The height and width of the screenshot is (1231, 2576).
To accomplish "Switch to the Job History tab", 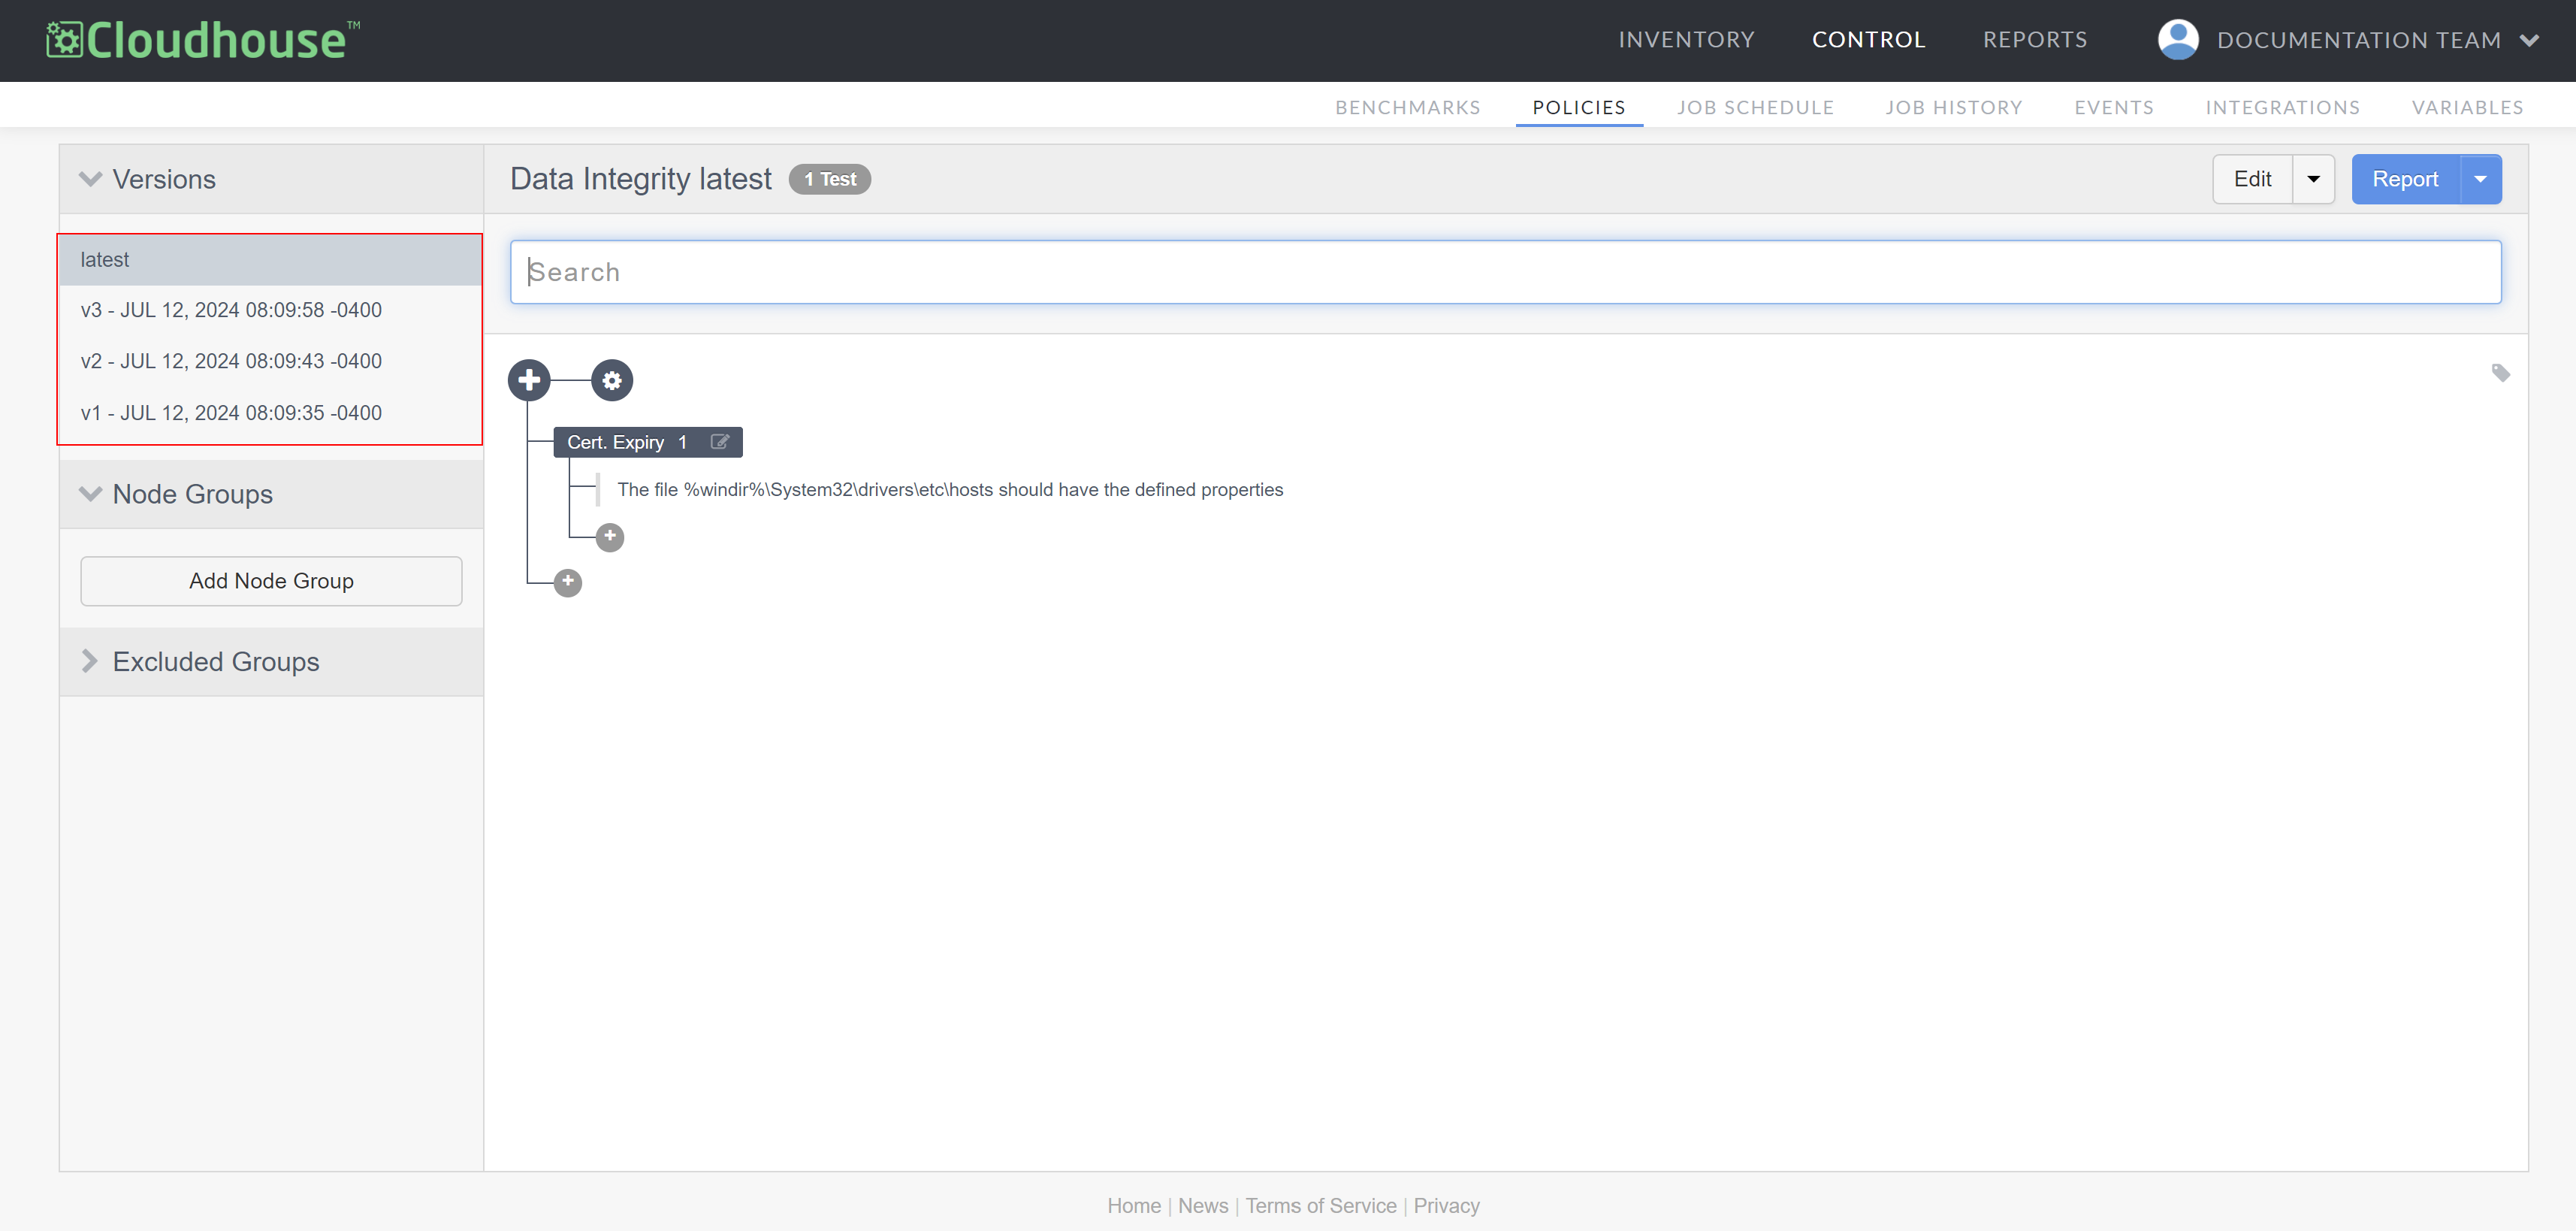I will click(1953, 107).
